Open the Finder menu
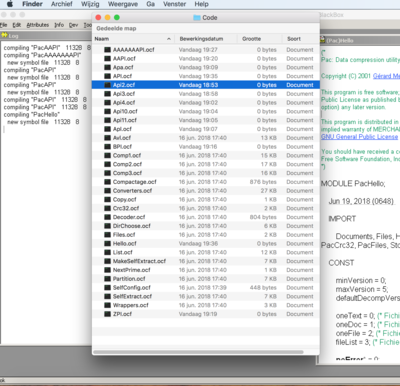Viewport: 400px width, 386px height. click(x=32, y=4)
